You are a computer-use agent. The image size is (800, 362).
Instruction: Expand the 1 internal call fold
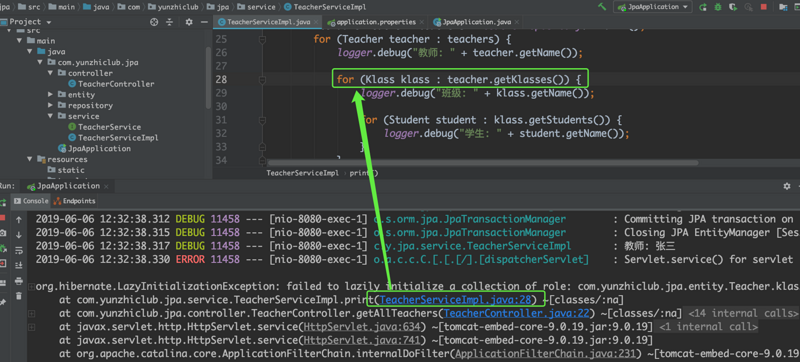tap(708, 327)
